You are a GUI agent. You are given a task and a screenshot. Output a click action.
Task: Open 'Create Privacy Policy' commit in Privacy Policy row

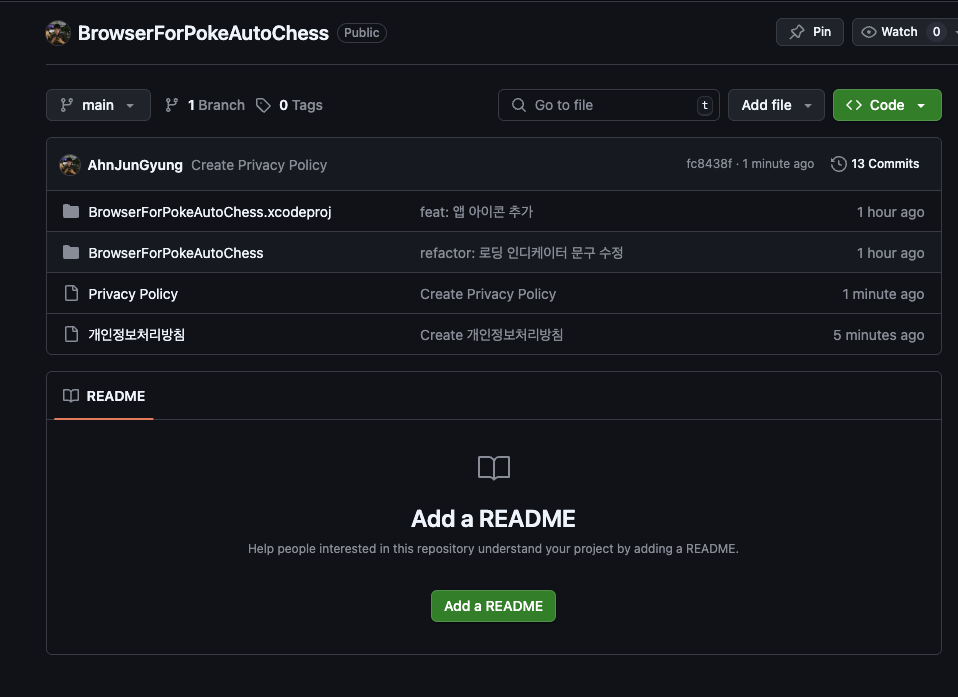(x=488, y=294)
